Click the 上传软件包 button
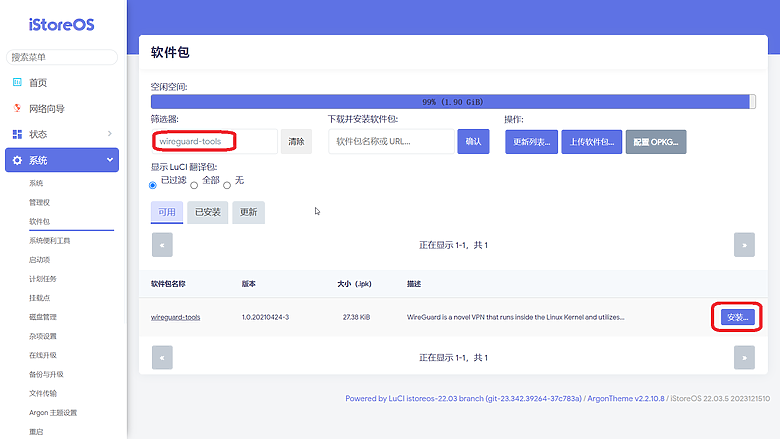 click(591, 142)
